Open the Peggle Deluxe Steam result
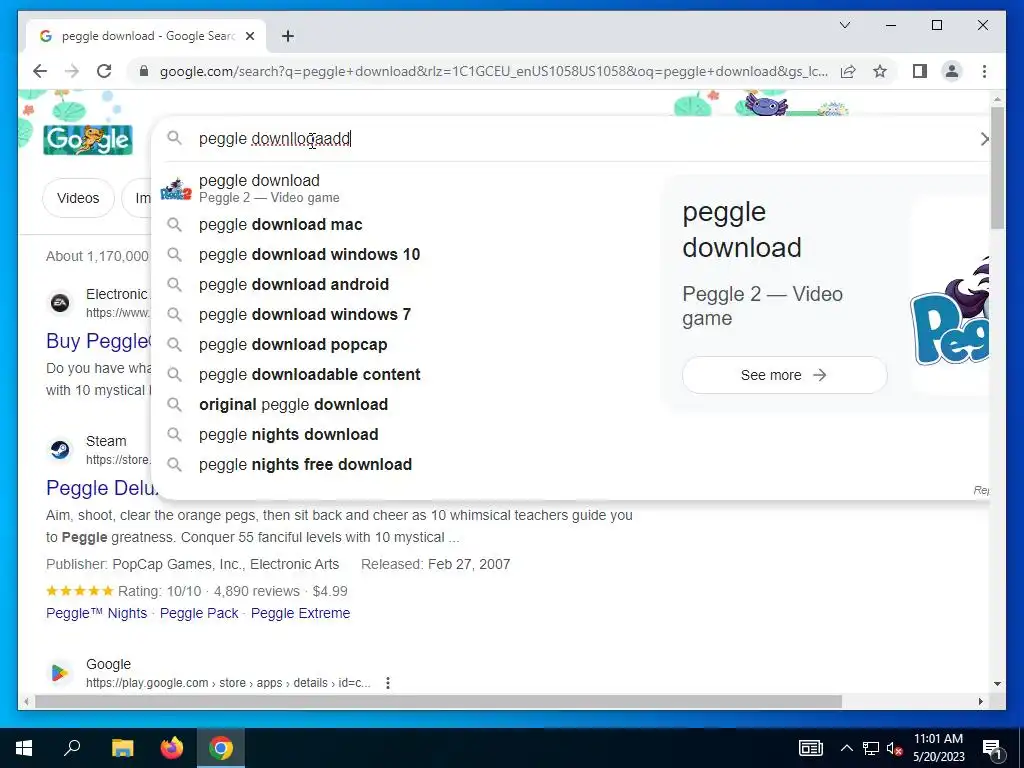The height and width of the screenshot is (768, 1024). pyautogui.click(x=102, y=488)
